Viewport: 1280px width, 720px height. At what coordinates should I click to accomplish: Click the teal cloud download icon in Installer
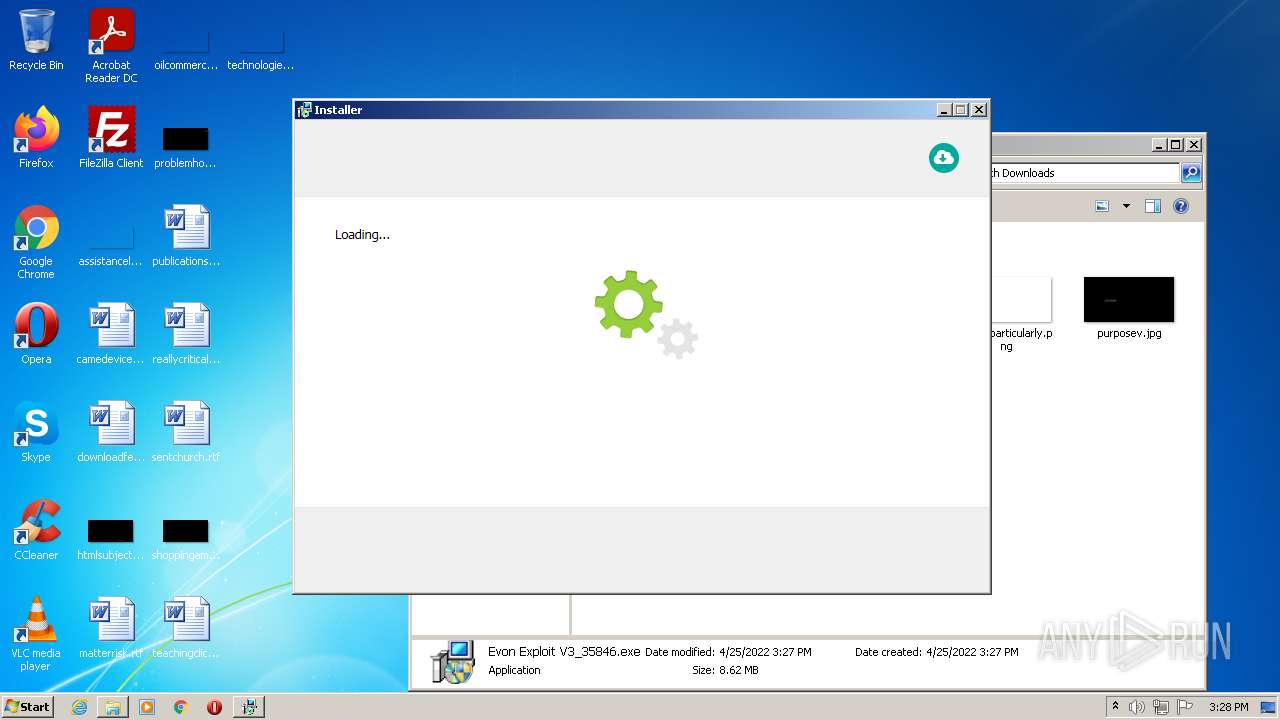click(x=943, y=158)
